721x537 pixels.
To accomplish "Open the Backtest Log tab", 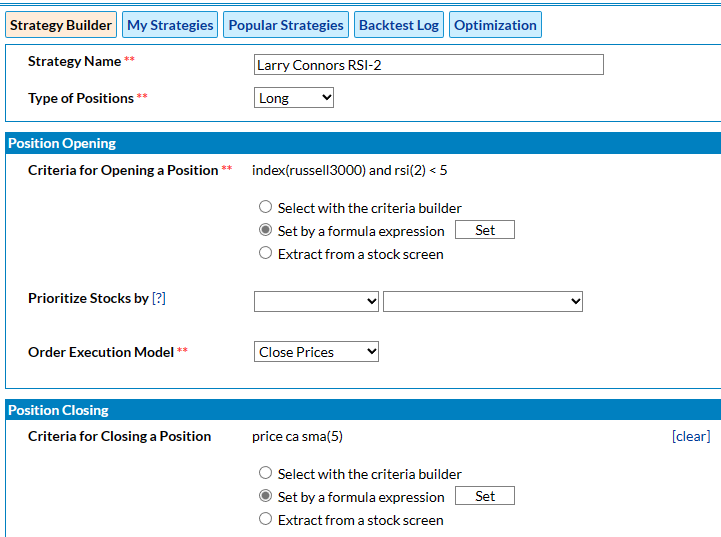I will (398, 25).
